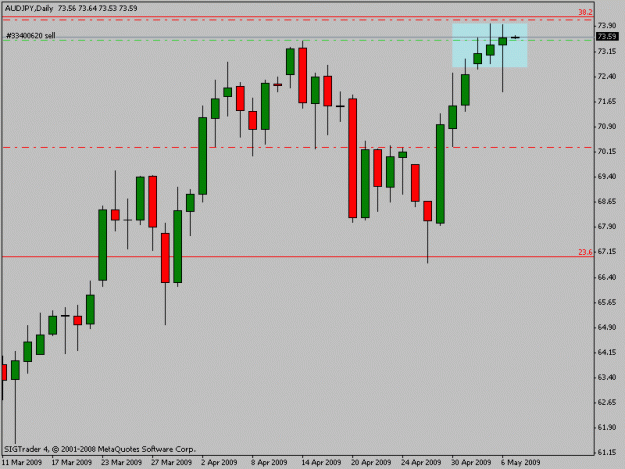625x469 pixels.
Task: Click date label 11 Mar 2009
Action: coord(22,462)
